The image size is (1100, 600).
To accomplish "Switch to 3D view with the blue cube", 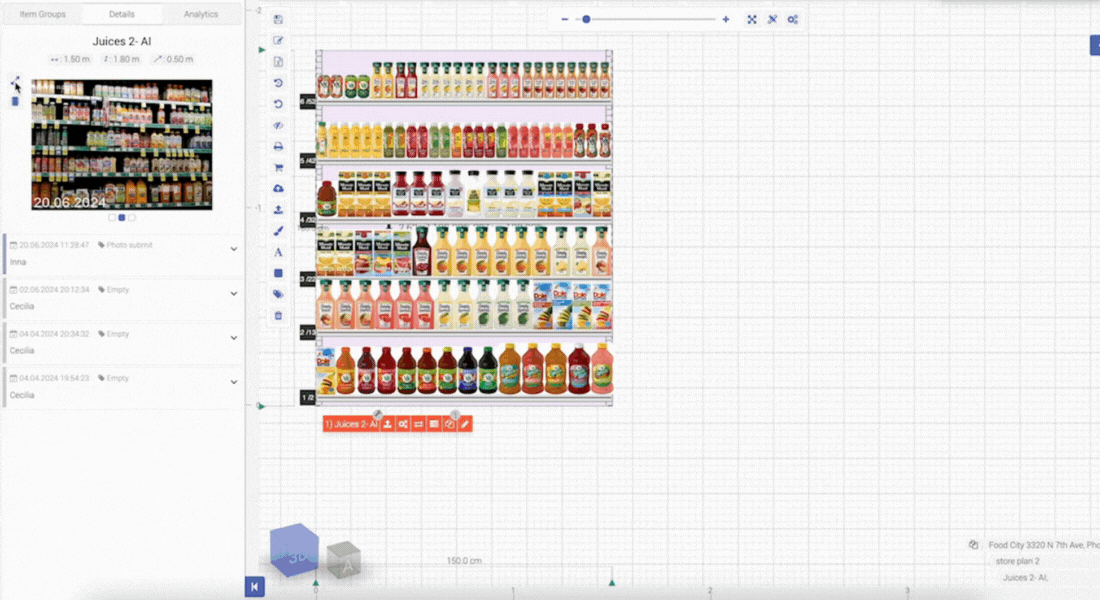I will tap(295, 550).
